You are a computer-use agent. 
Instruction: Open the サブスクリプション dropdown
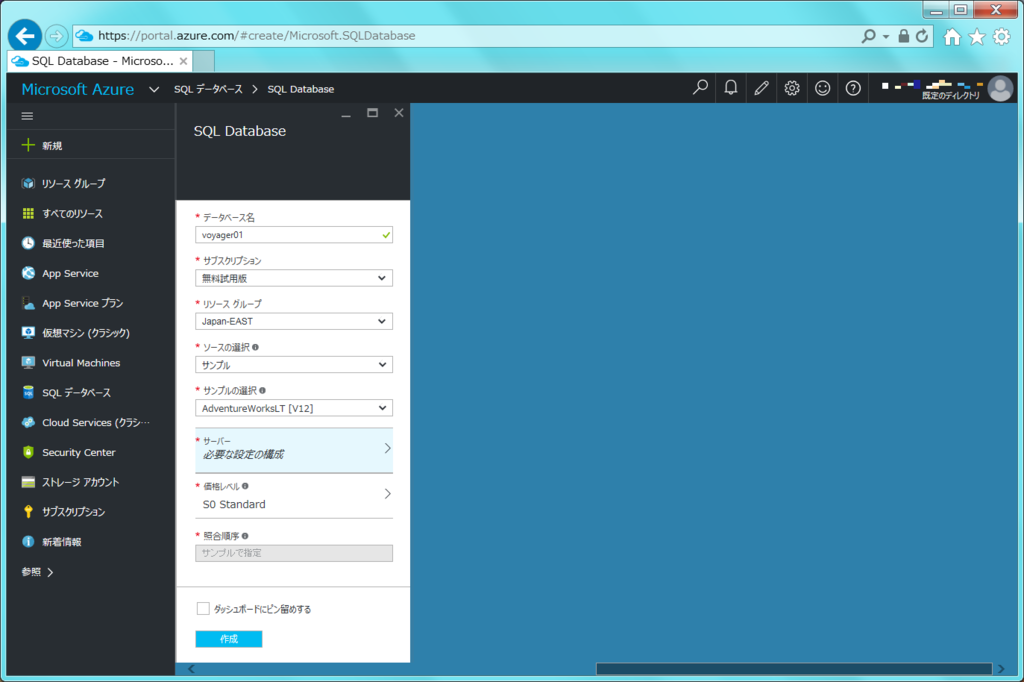294,278
